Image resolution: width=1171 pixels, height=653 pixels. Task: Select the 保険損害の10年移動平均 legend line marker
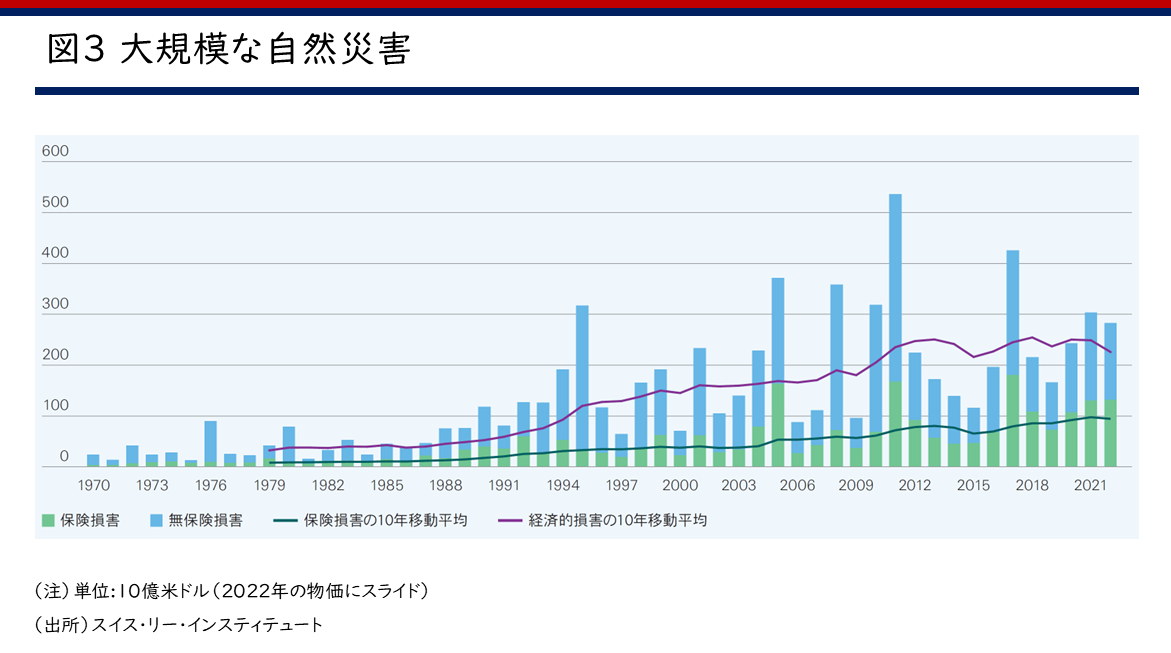coord(284,521)
